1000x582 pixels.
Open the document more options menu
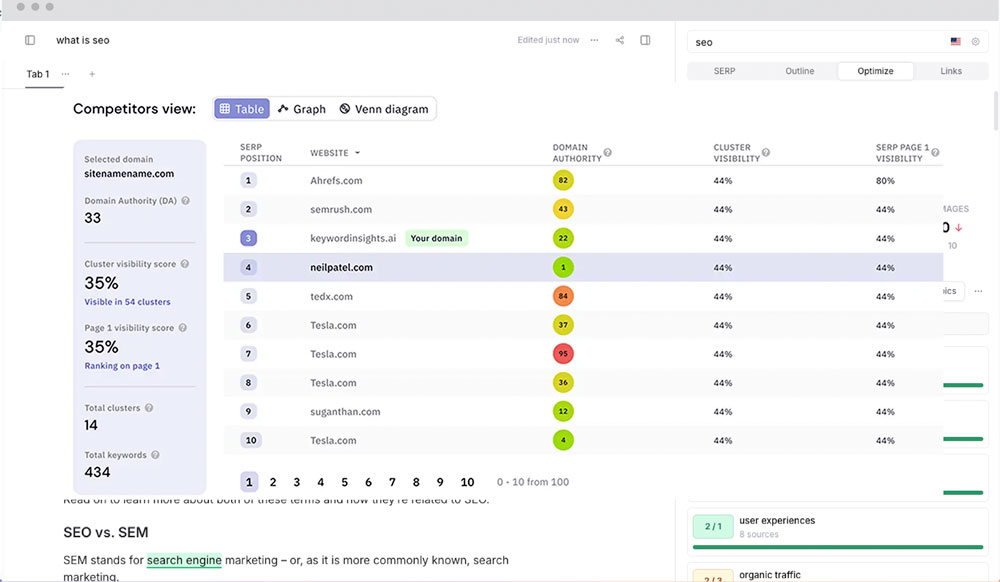[x=594, y=40]
